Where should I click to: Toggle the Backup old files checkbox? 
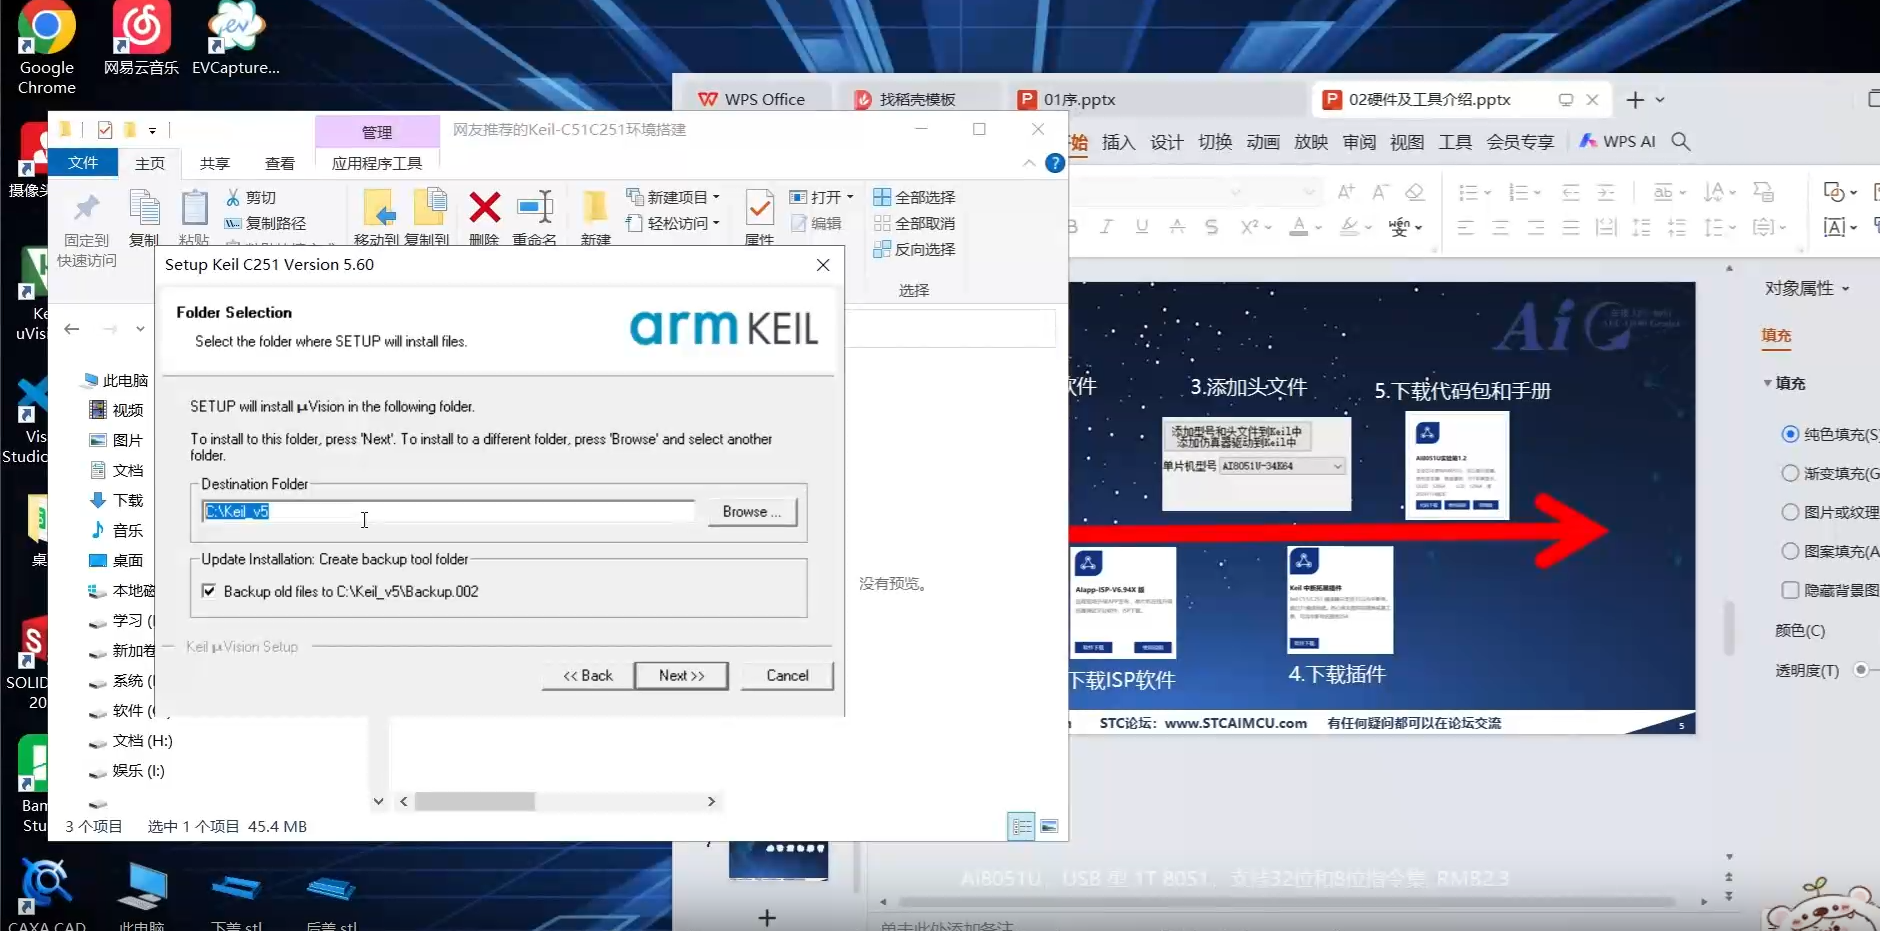click(209, 591)
